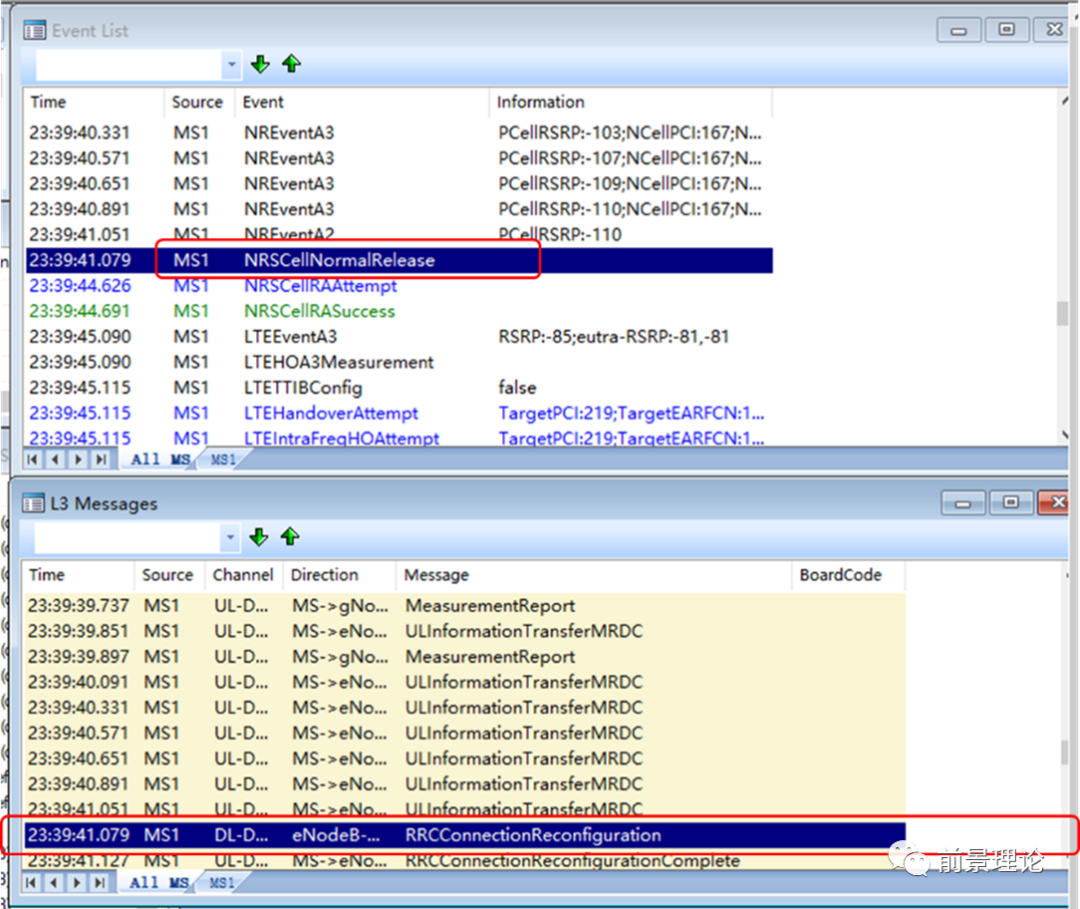Open the L3 Messages filter dropdown

(230, 538)
